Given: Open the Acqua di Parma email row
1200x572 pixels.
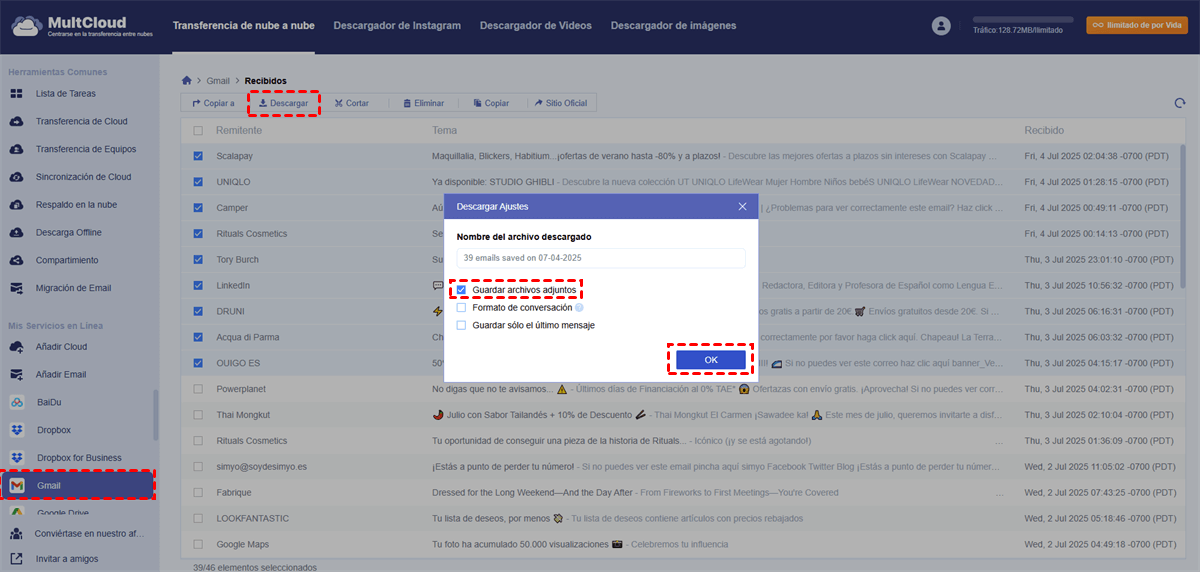Looking at the screenshot, I should pos(680,337).
